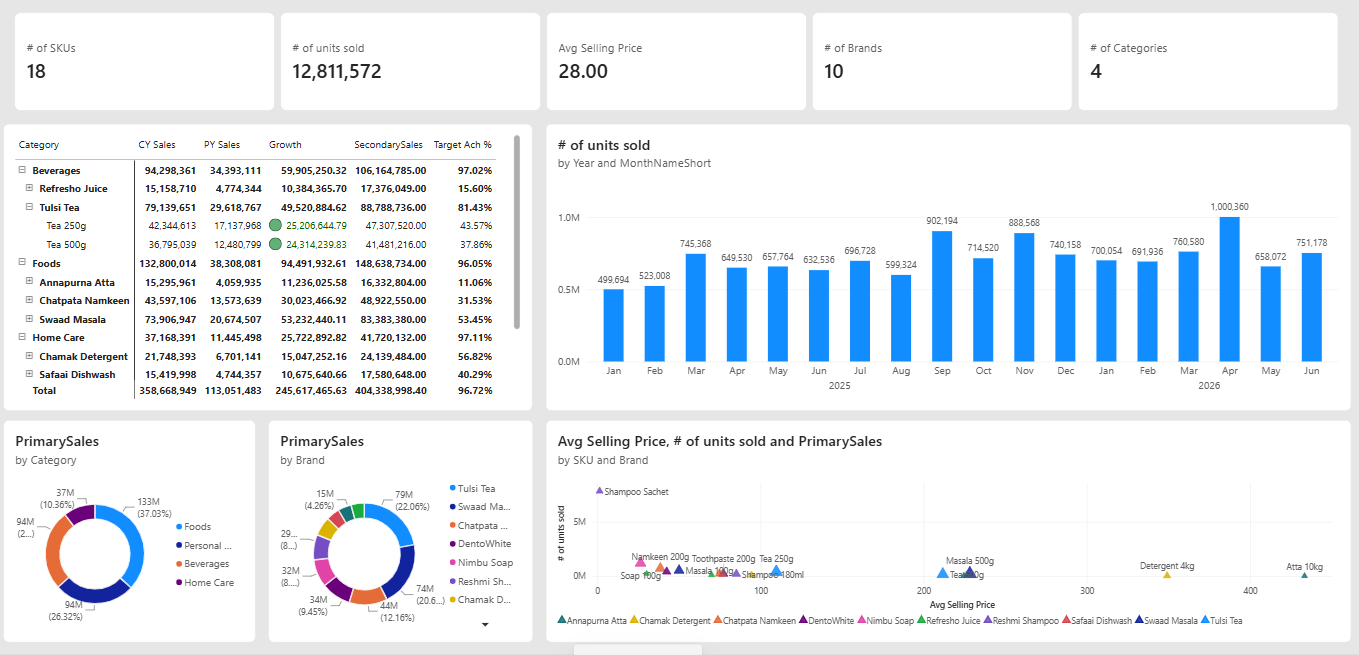Viewport: 1359px width, 655px height.
Task: Expand the Safaai Dishwash row
Action: [x=29, y=375]
